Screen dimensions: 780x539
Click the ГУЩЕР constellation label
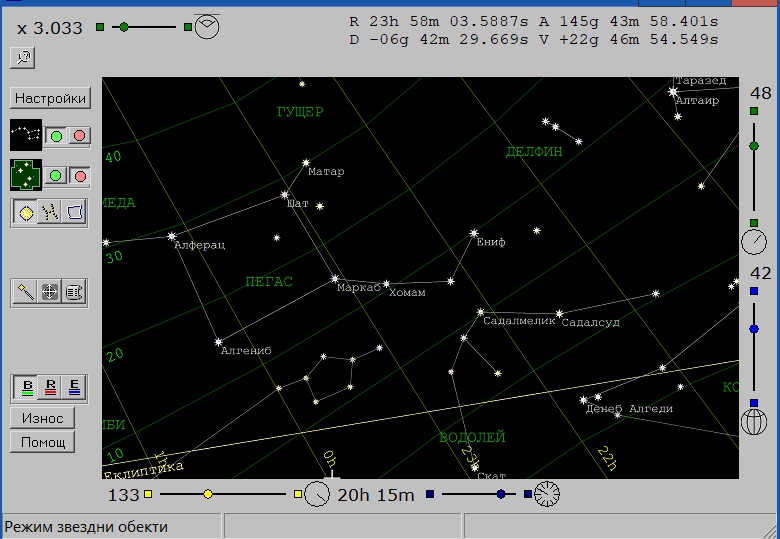click(299, 112)
